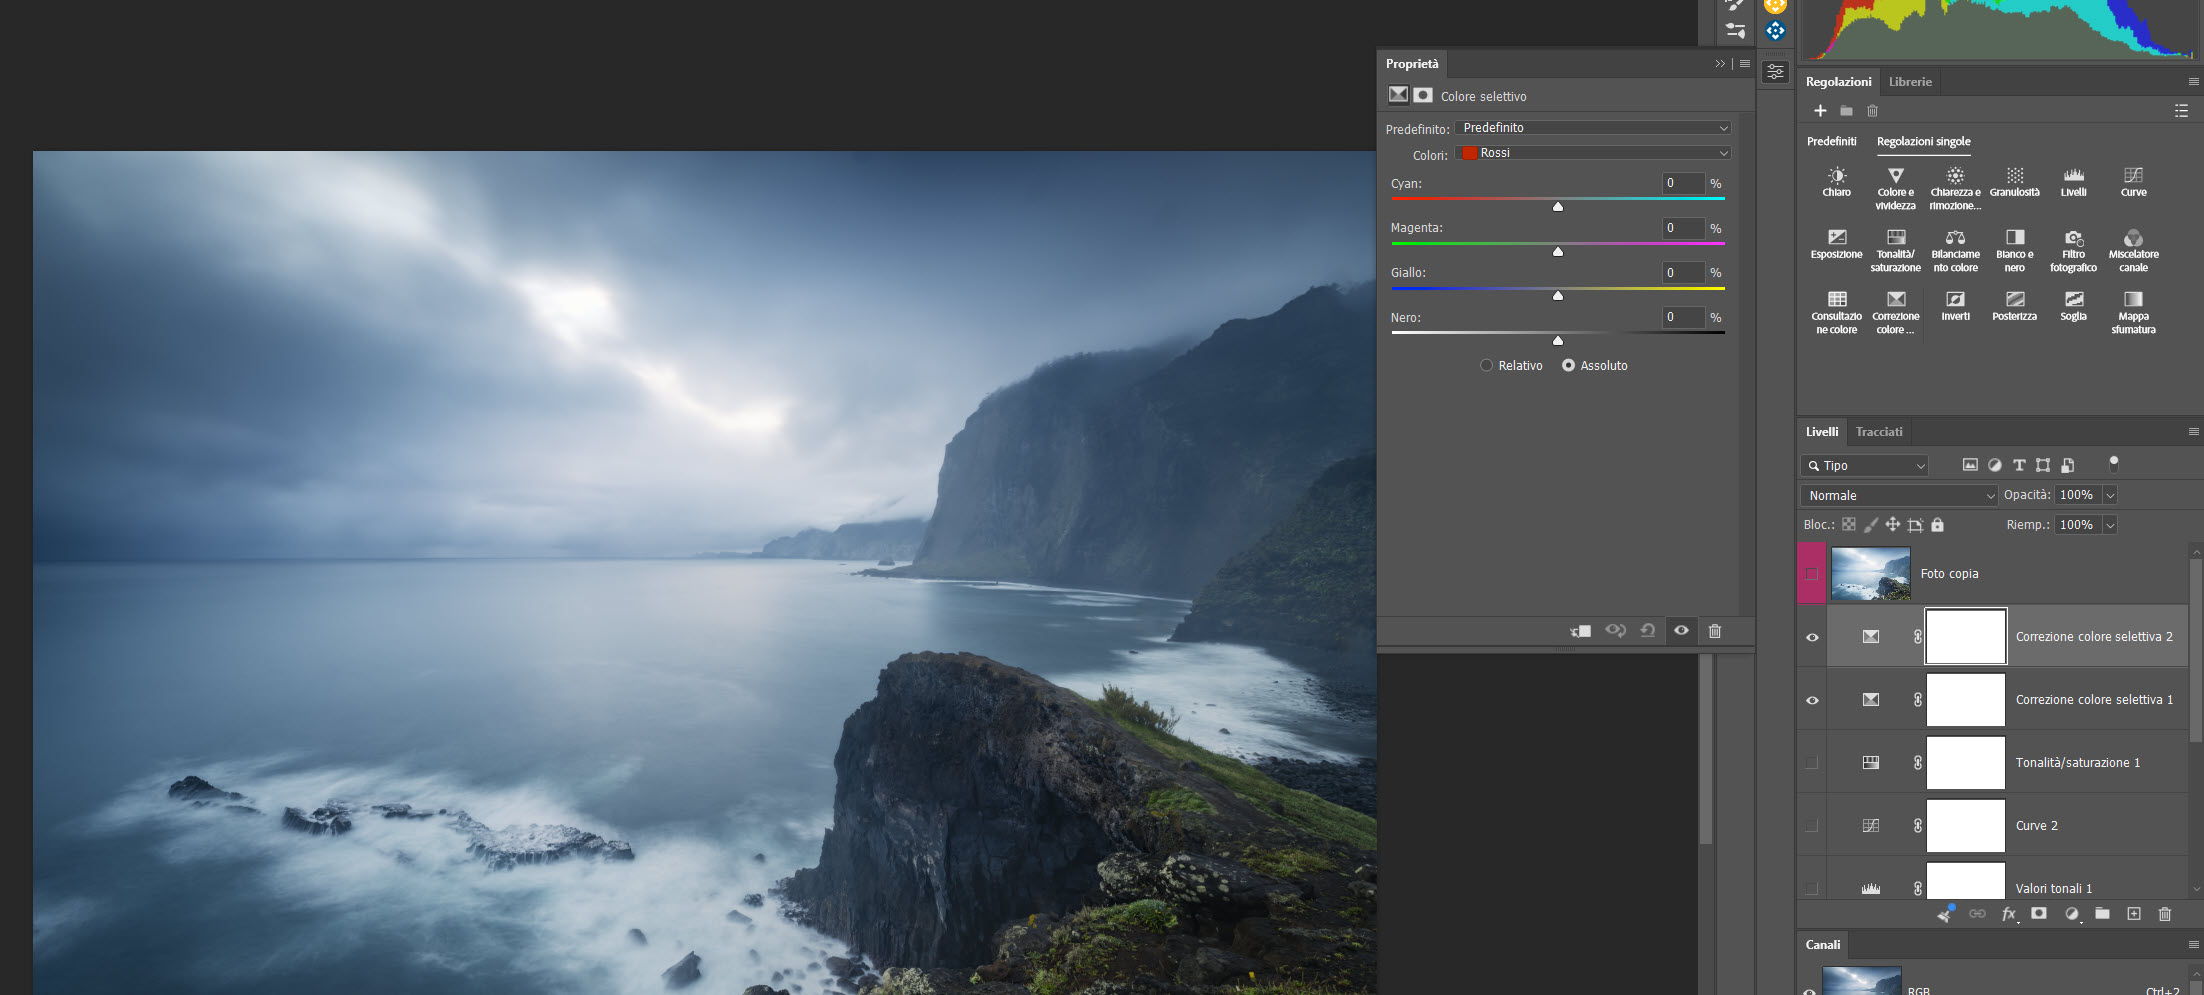Hide Correzione colore selettiva 1 layer
This screenshot has width=2204, height=995.
point(1812,700)
